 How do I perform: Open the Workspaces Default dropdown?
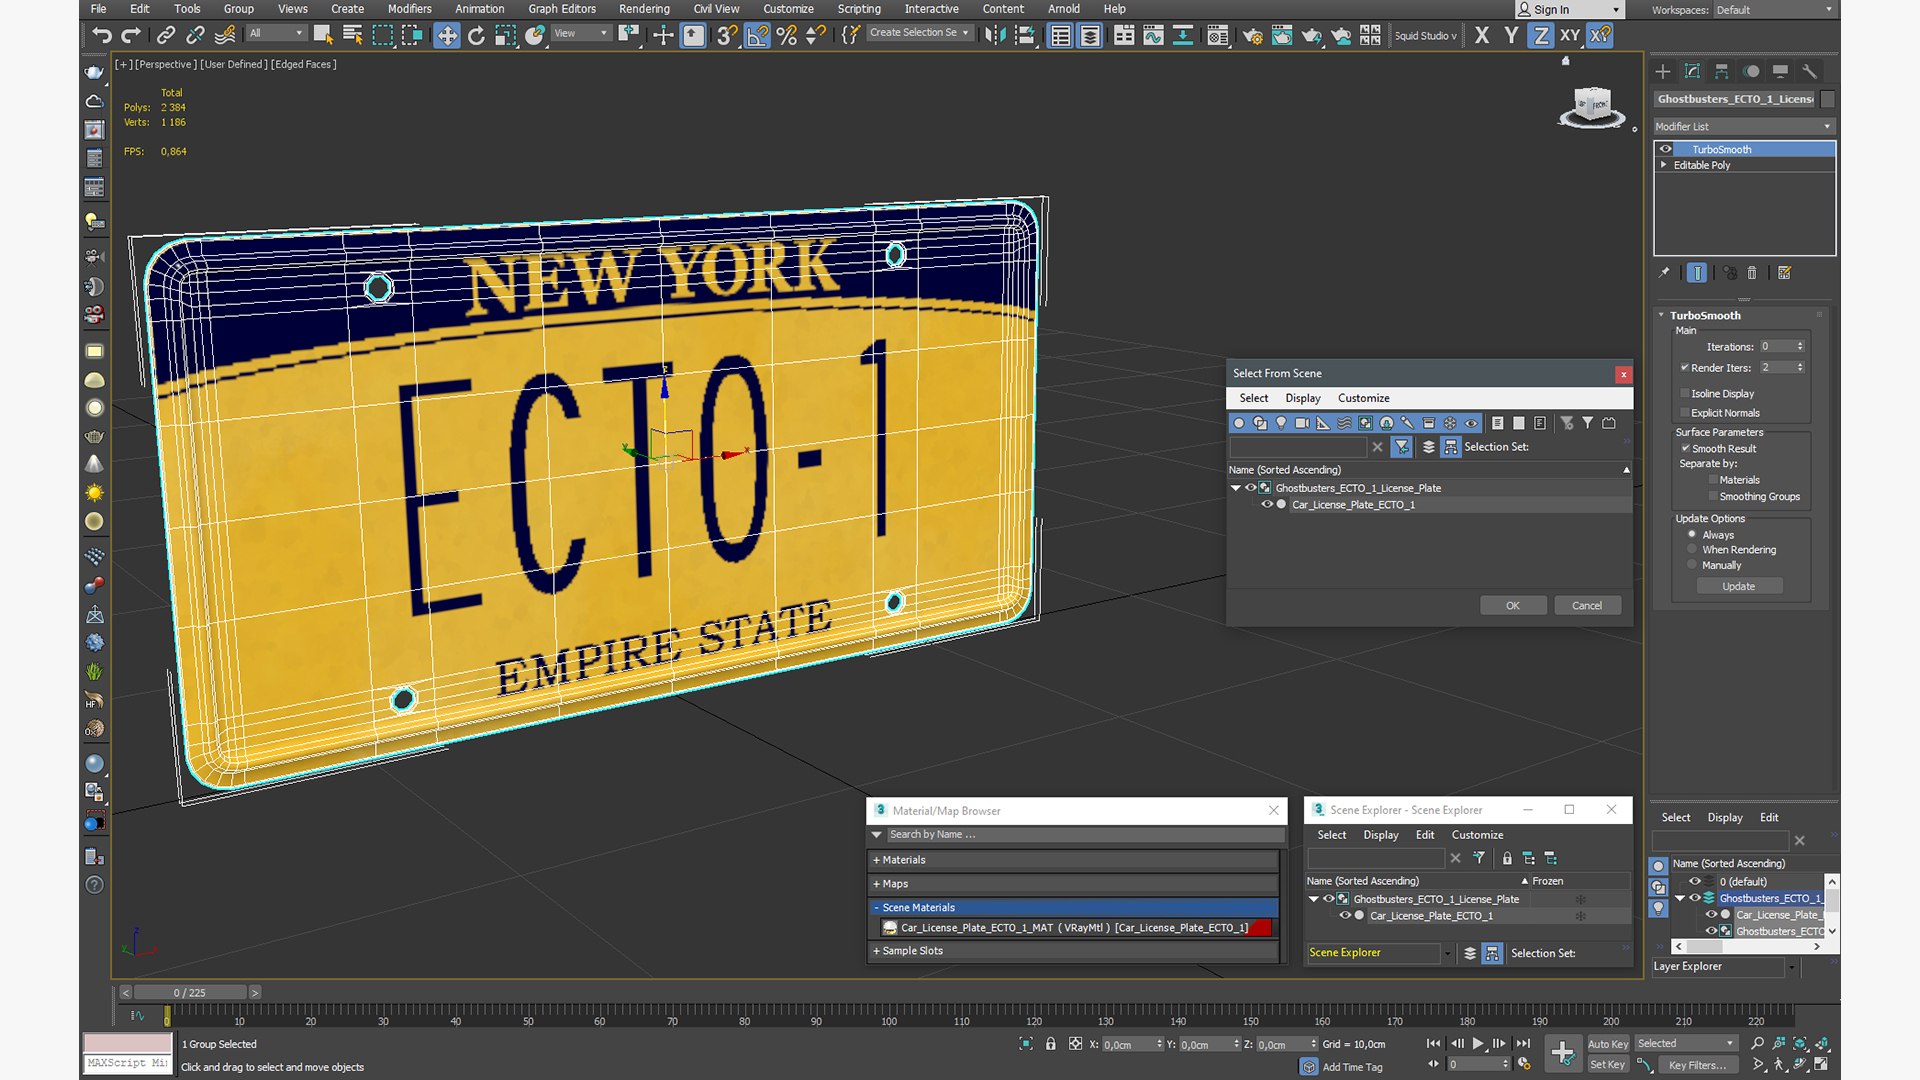pyautogui.click(x=1774, y=10)
